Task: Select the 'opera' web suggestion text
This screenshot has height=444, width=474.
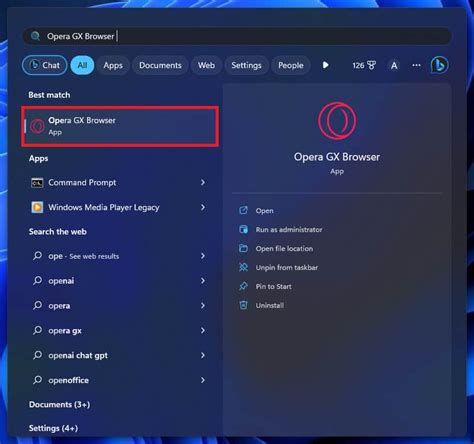Action: [59, 306]
